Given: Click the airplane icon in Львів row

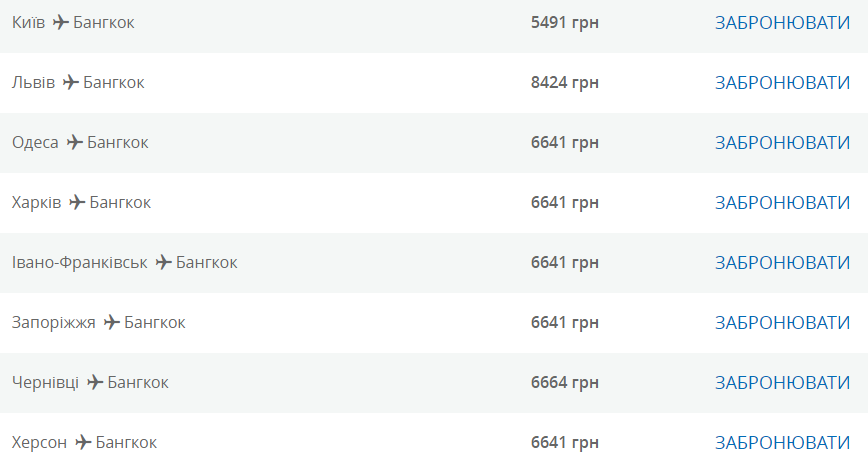Looking at the screenshot, I should (71, 82).
